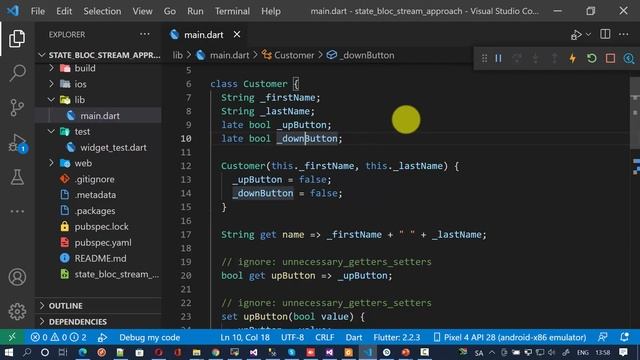The image size is (640, 360).
Task: Open the Edit menu
Action: click(64, 11)
